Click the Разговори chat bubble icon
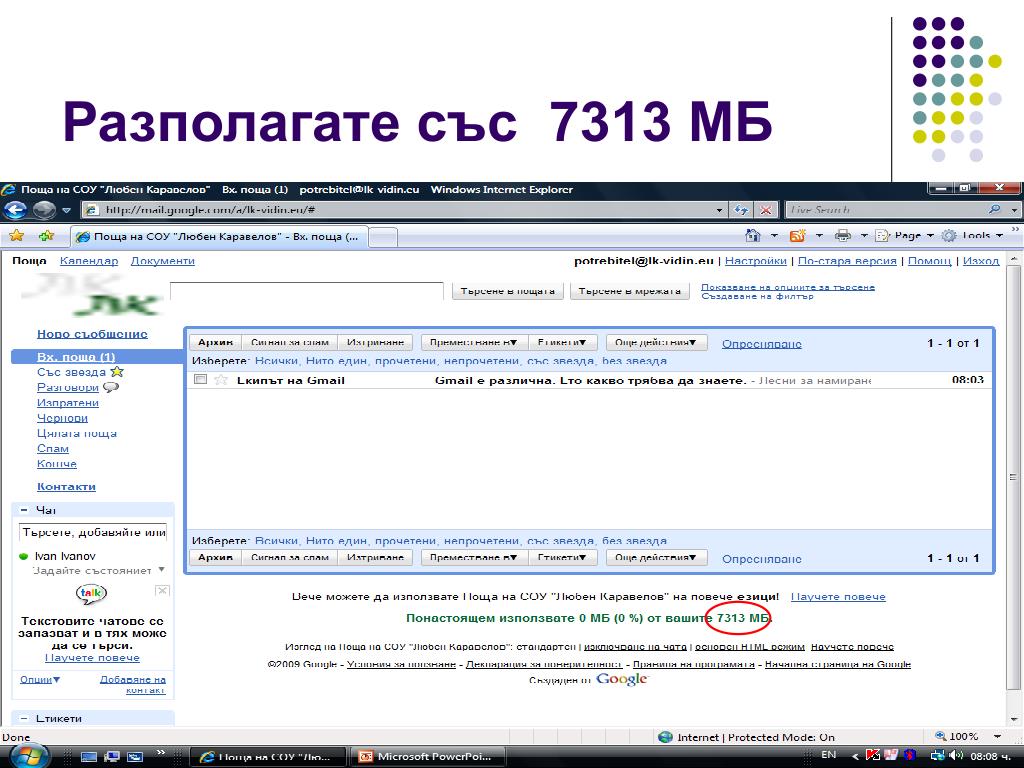Screen dimensions: 1024x768 [111, 387]
